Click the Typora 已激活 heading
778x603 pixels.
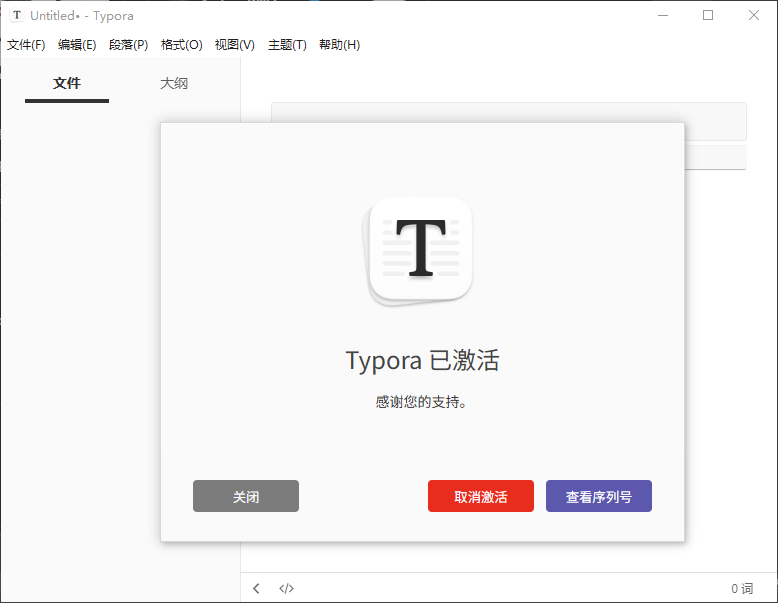point(422,360)
